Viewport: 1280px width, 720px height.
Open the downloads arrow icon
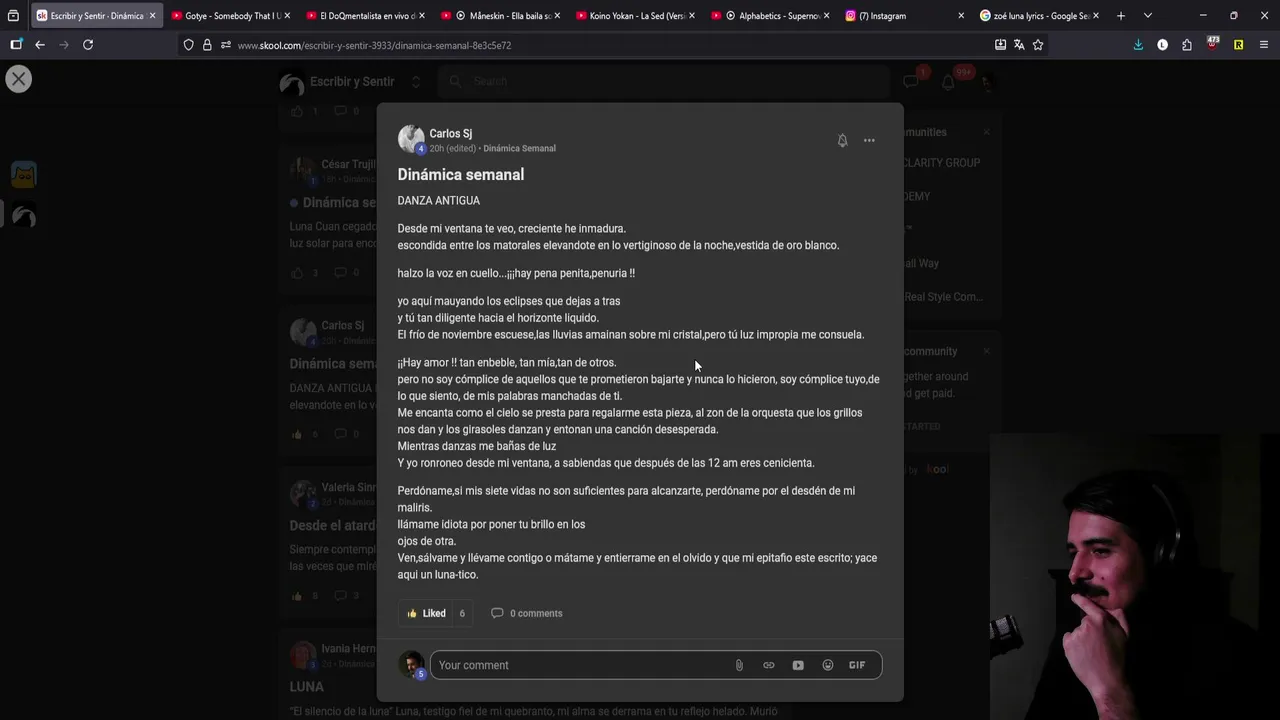pos(1138,45)
